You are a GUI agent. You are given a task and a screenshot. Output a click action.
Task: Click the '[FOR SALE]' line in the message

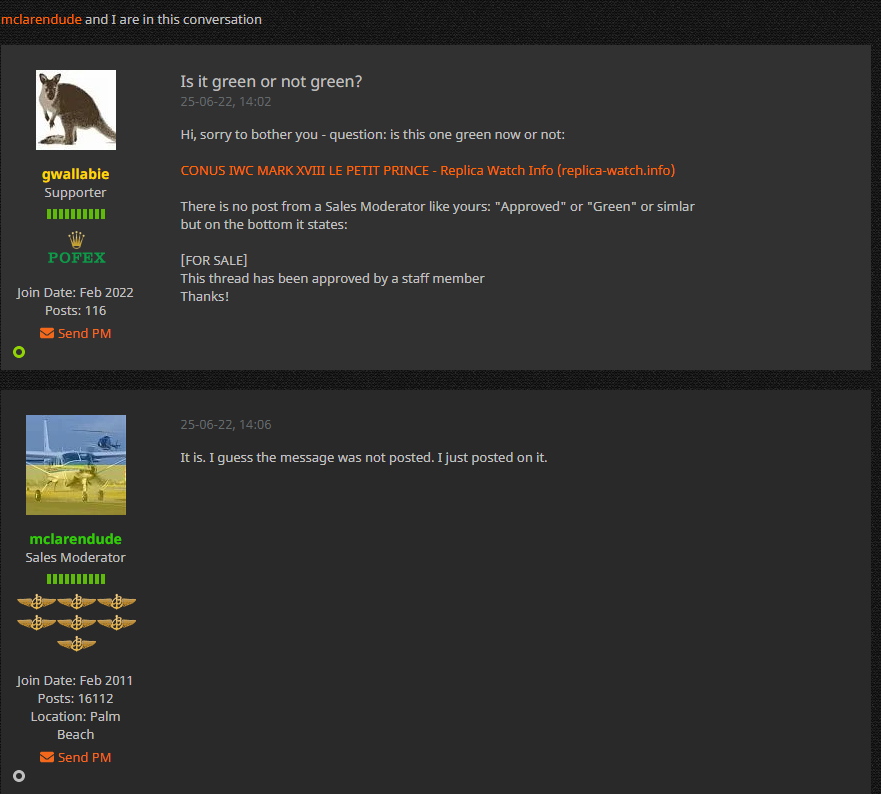click(214, 260)
